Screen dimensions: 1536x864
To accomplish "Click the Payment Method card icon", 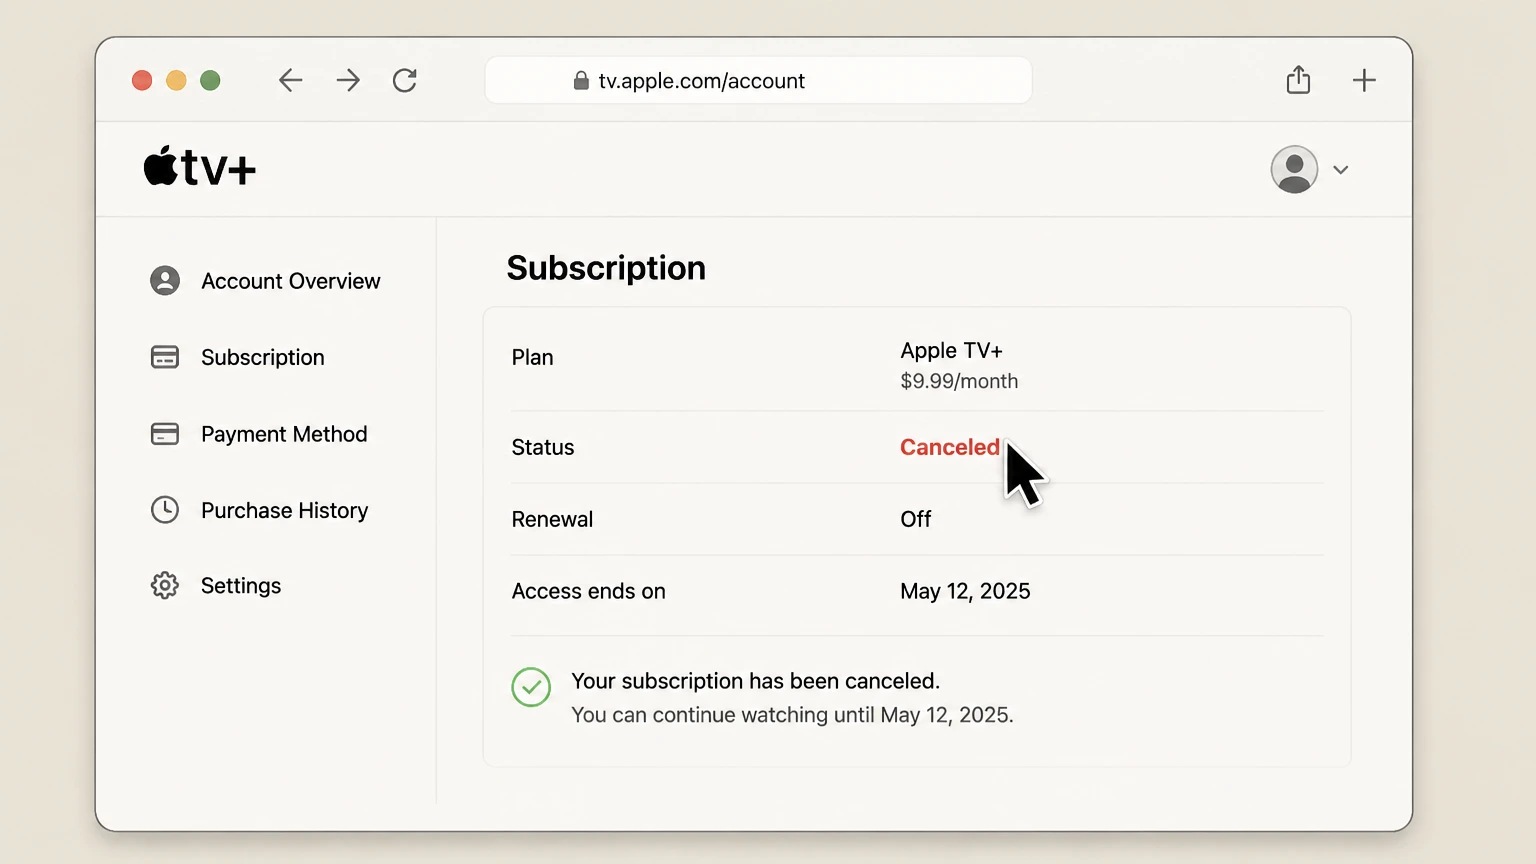I will (165, 434).
